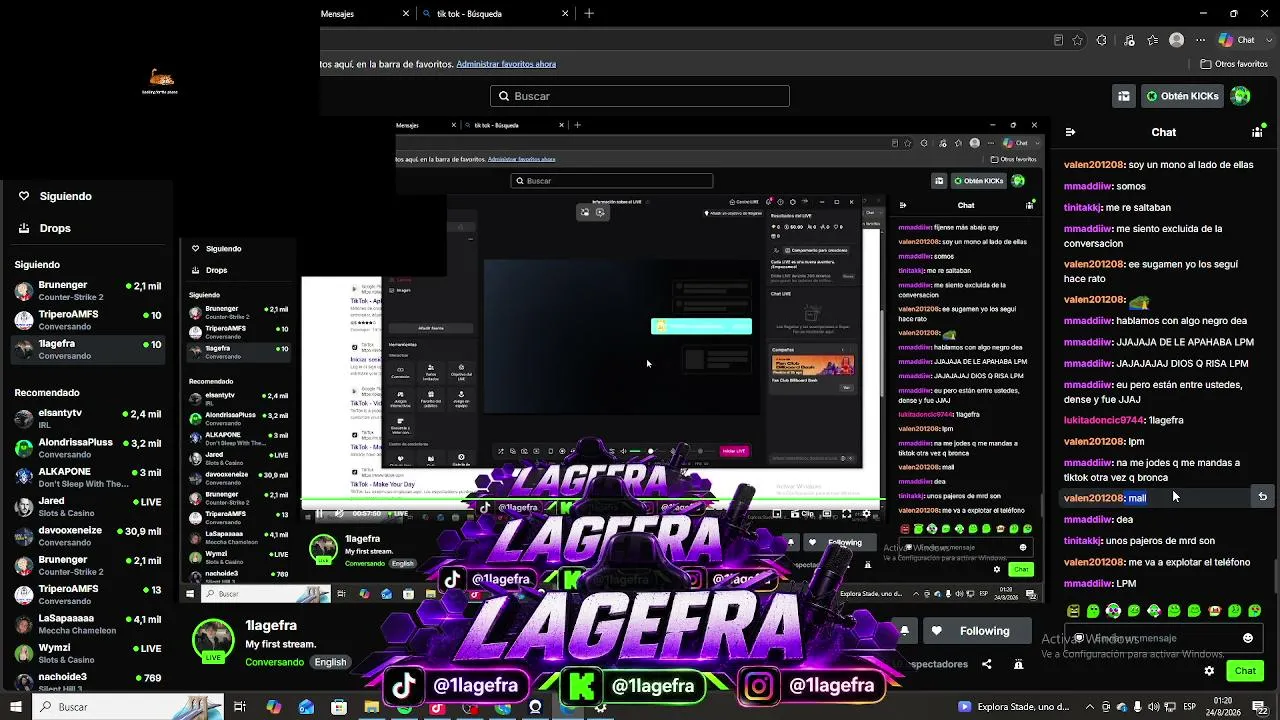Image resolution: width=1280 pixels, height=720 pixels.
Task: Open ALKAPONE recommended channel
Action: pyautogui.click(x=87, y=477)
